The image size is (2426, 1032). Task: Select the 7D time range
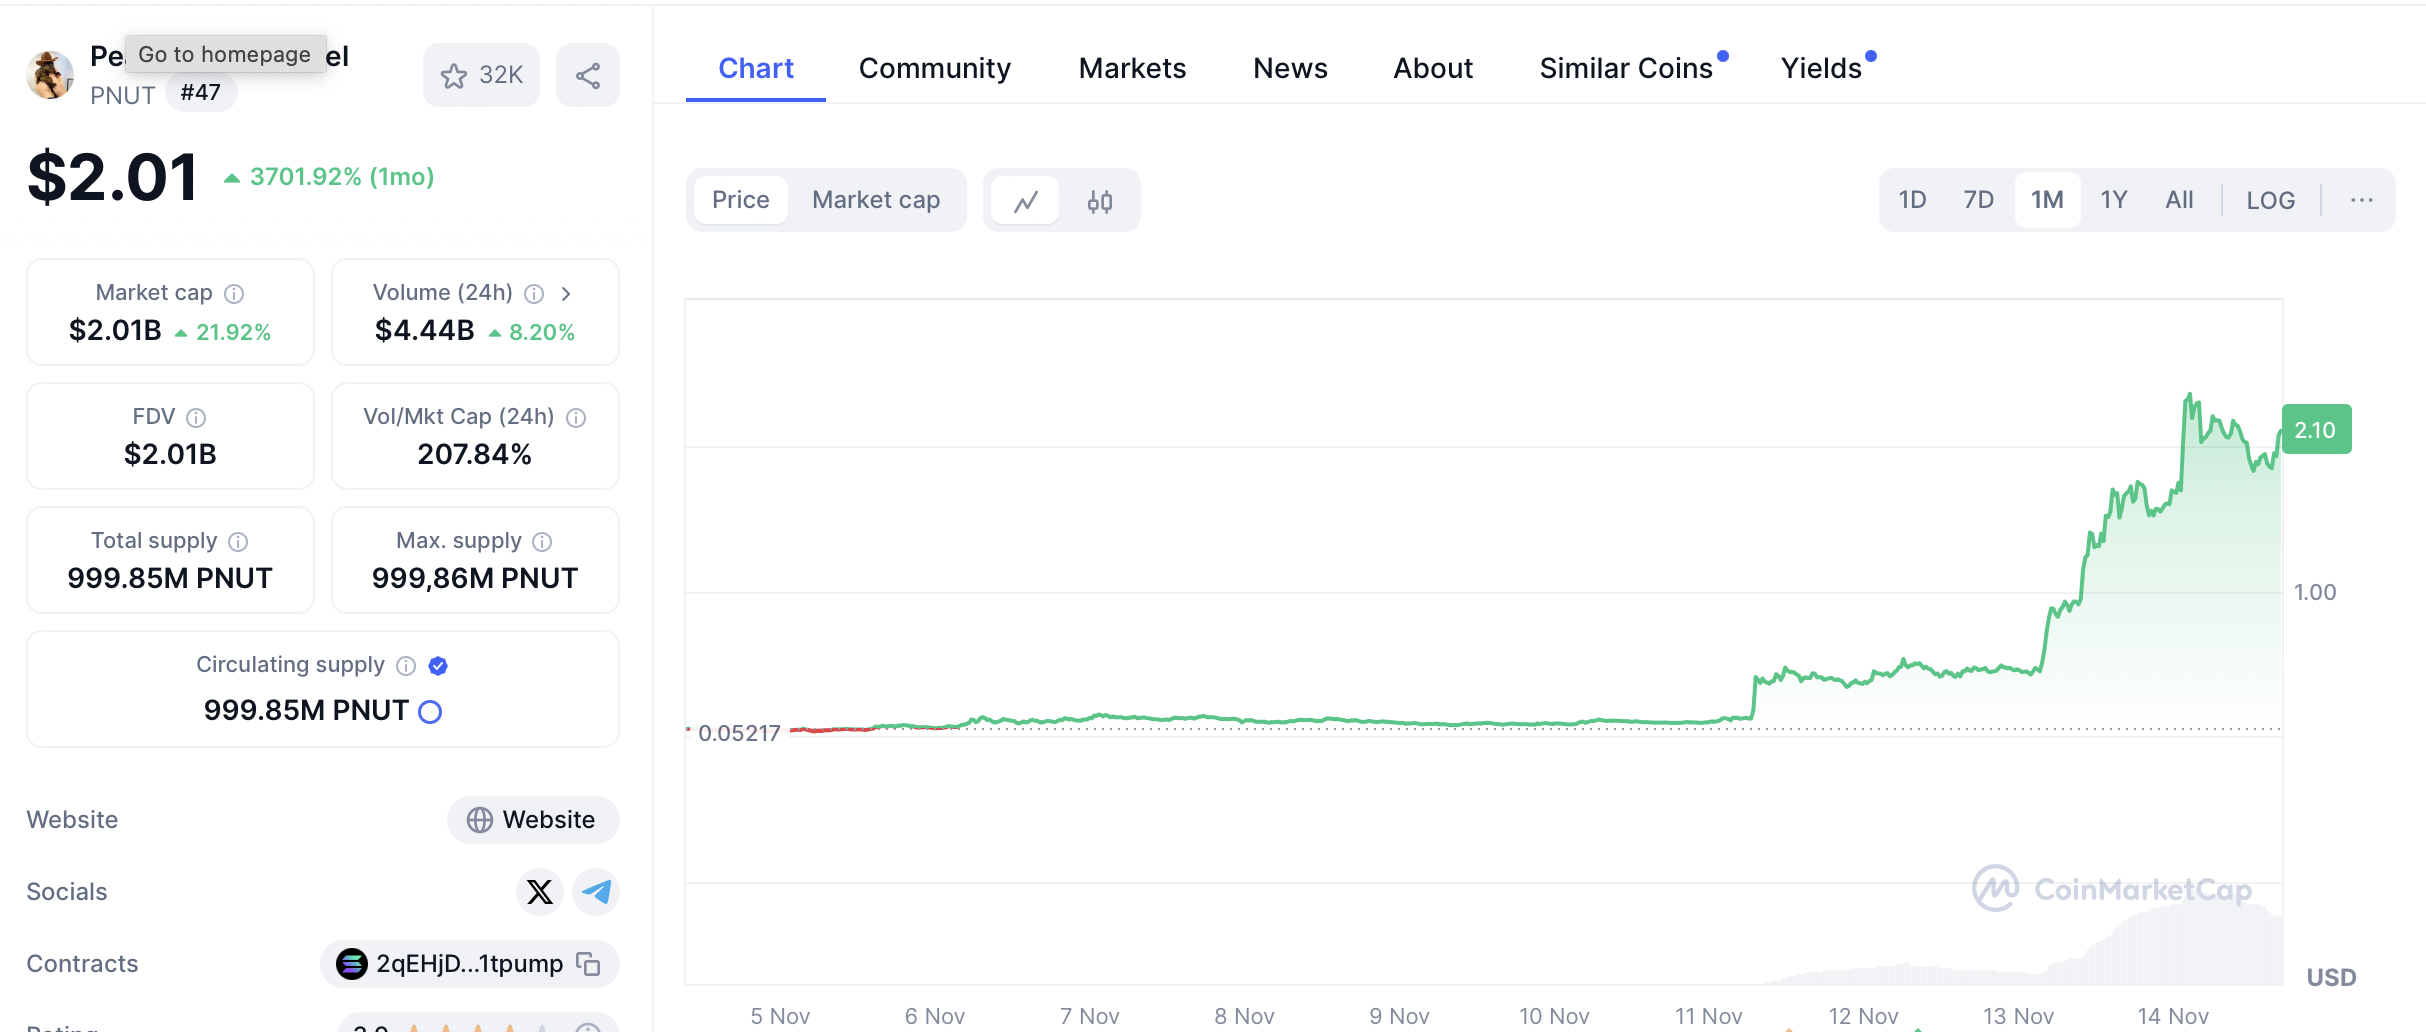point(1978,200)
